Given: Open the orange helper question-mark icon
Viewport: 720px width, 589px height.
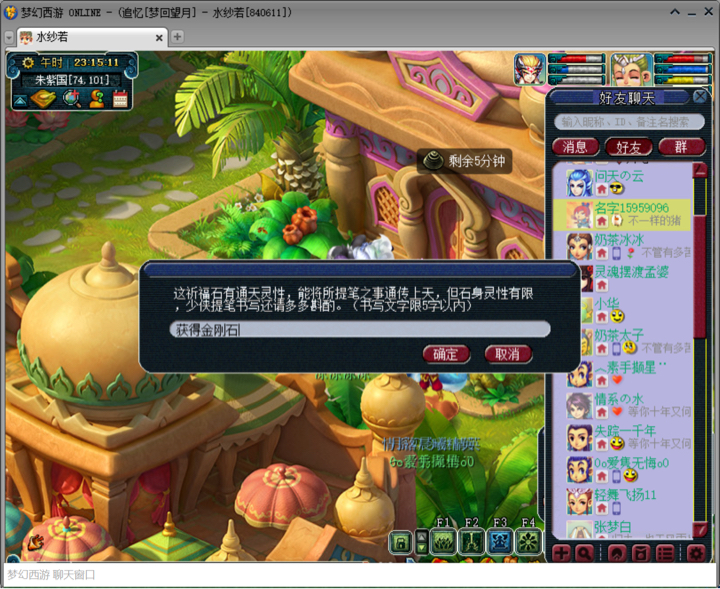Looking at the screenshot, I should 96,99.
